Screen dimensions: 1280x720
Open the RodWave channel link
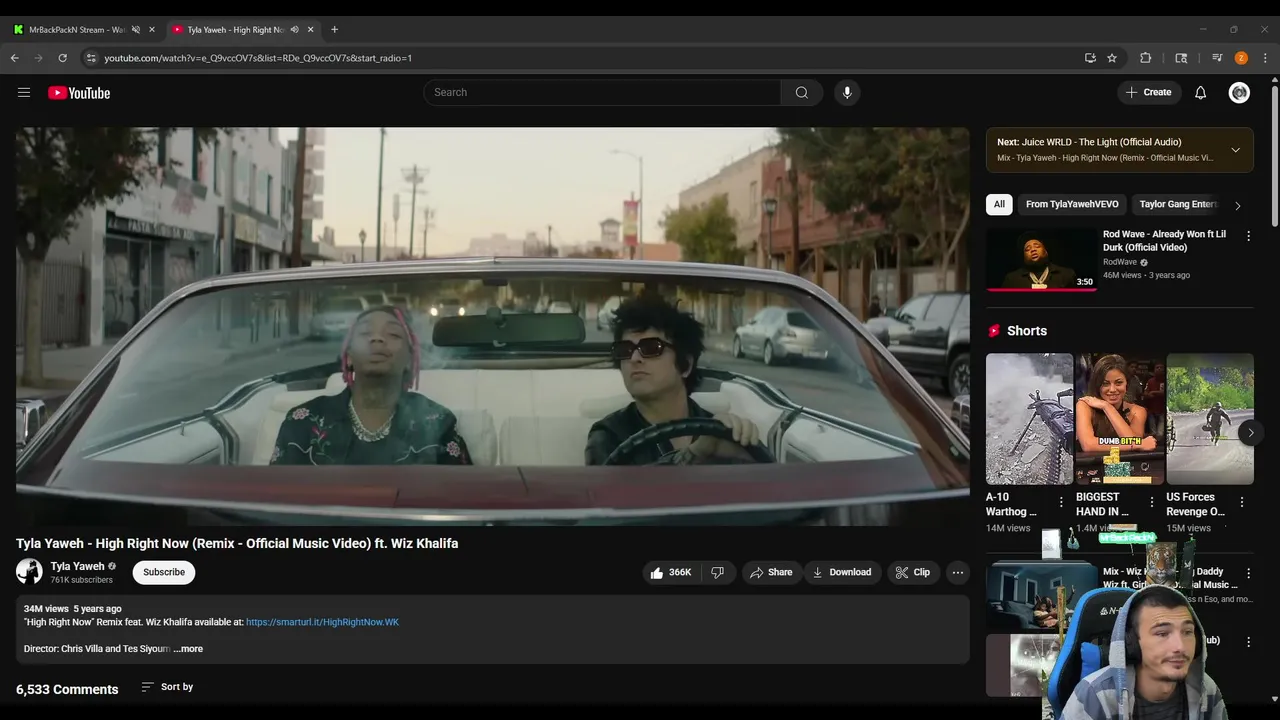pos(1120,262)
